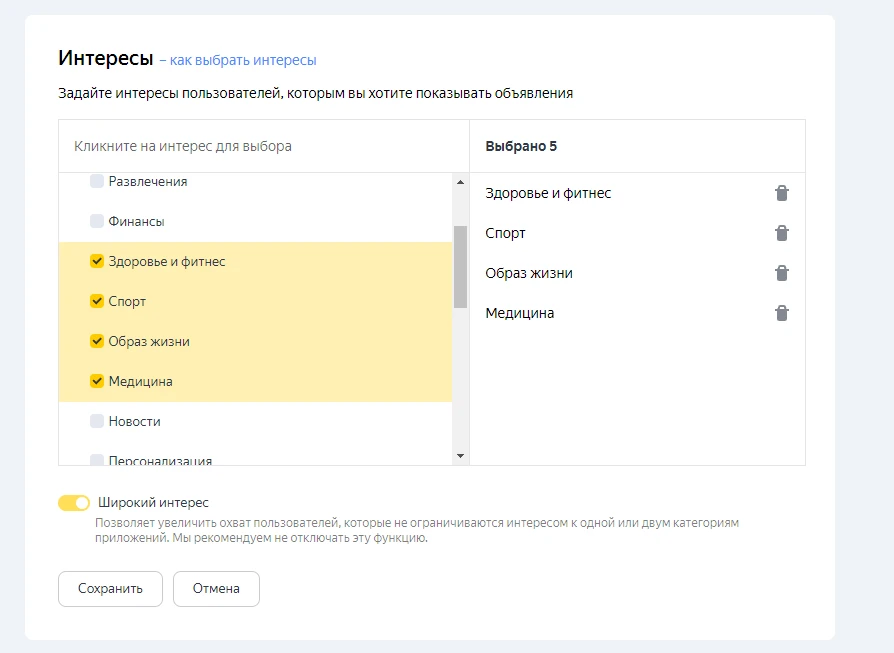Check the partially visible Персонализация checkbox
Viewport: 894px width, 653px height.
click(97, 460)
